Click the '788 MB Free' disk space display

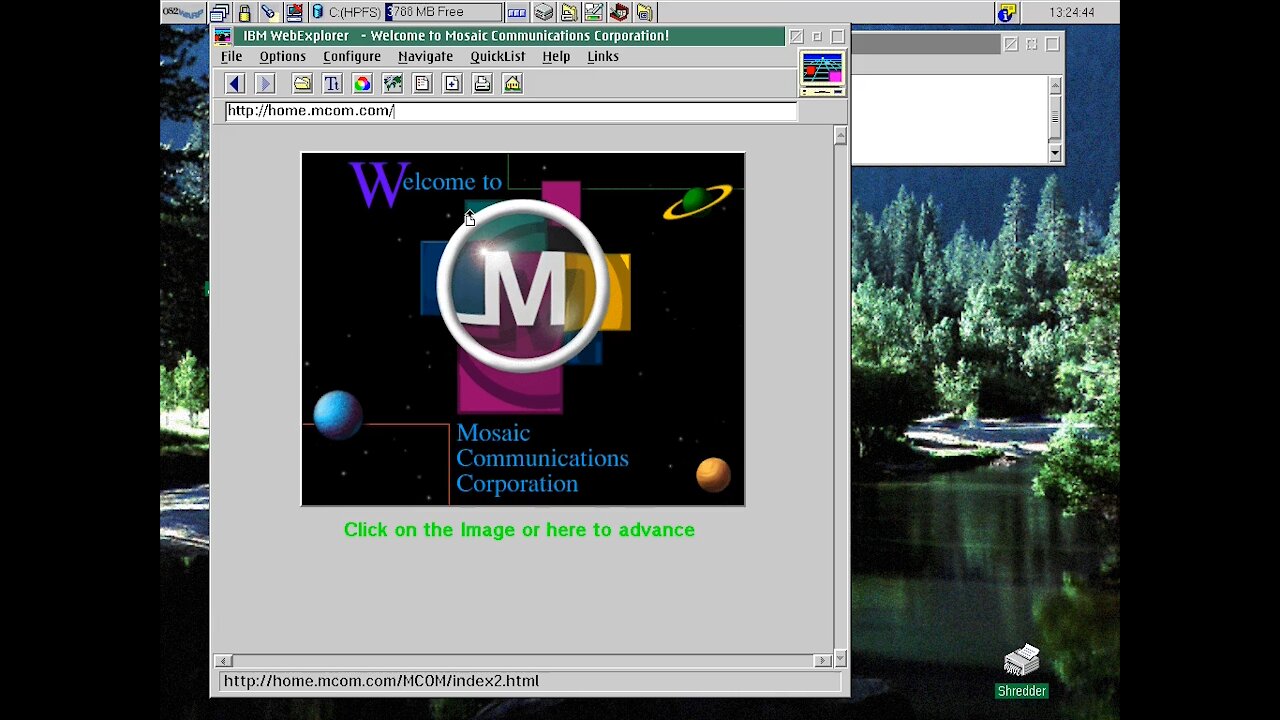click(x=443, y=12)
